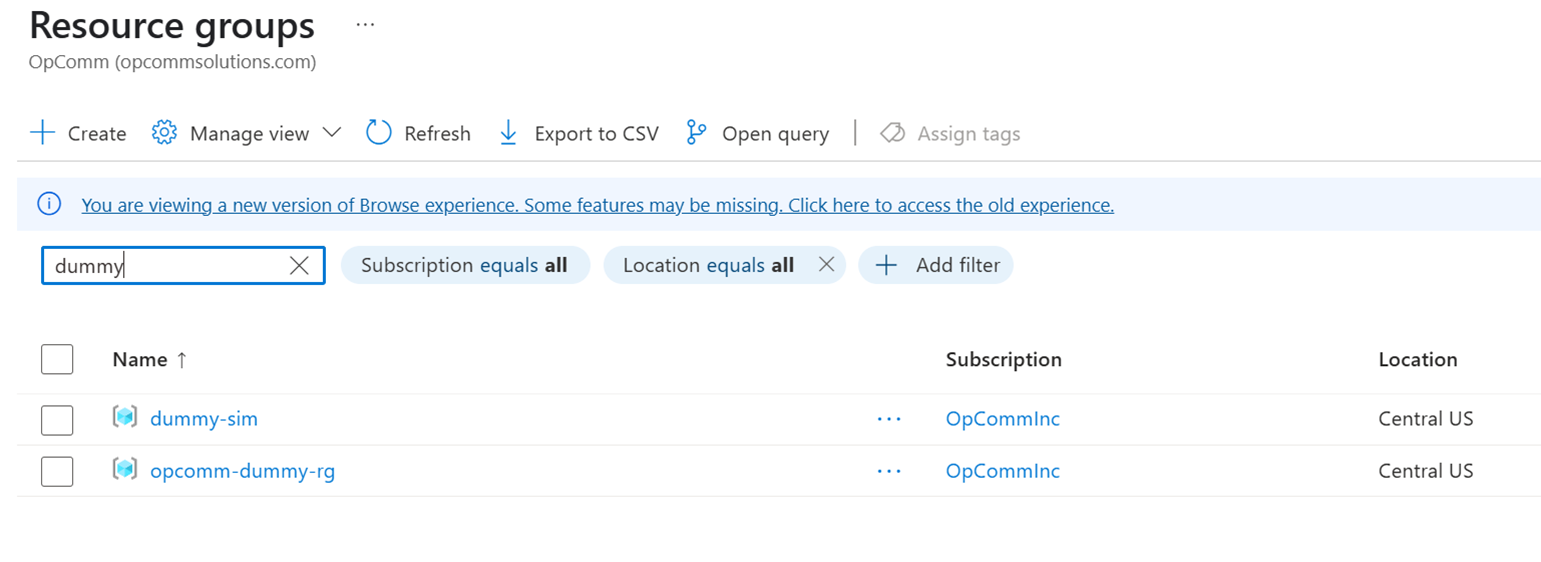Open Location equals all filter
This screenshot has width=1541, height=562.
coord(708,265)
